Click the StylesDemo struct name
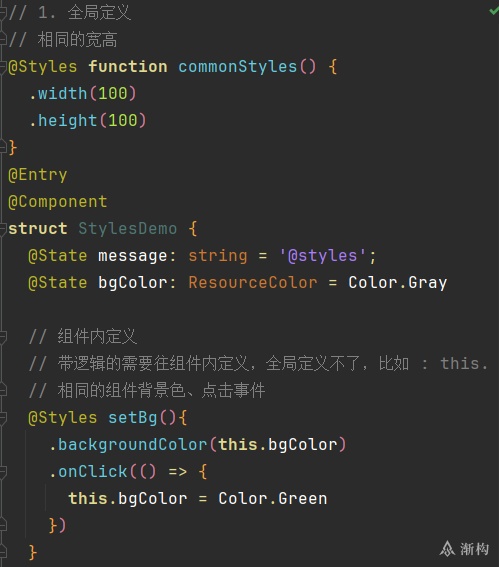The width and height of the screenshot is (499, 567). 128,229
